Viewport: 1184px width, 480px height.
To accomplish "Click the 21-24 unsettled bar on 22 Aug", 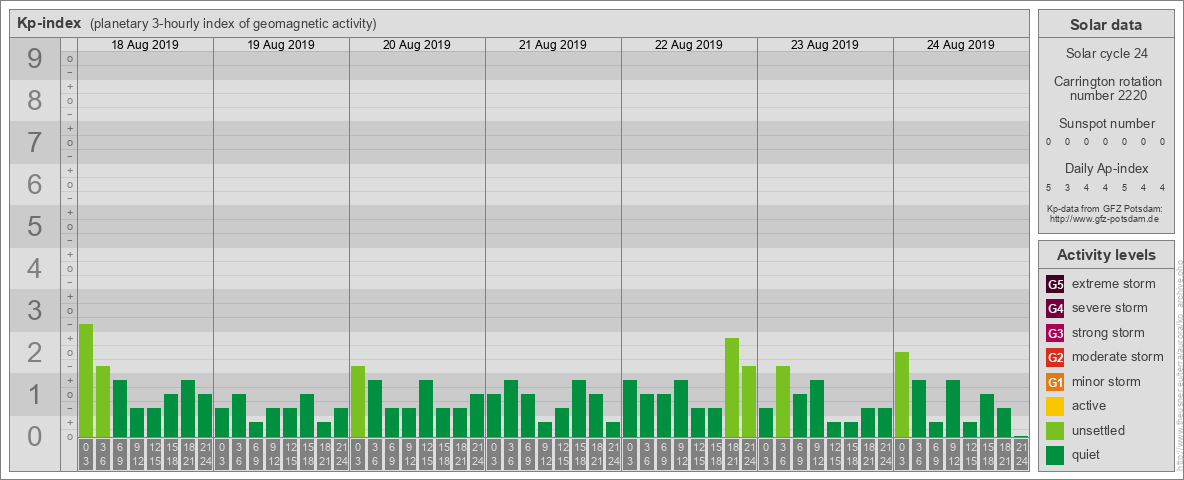I will [x=748, y=402].
